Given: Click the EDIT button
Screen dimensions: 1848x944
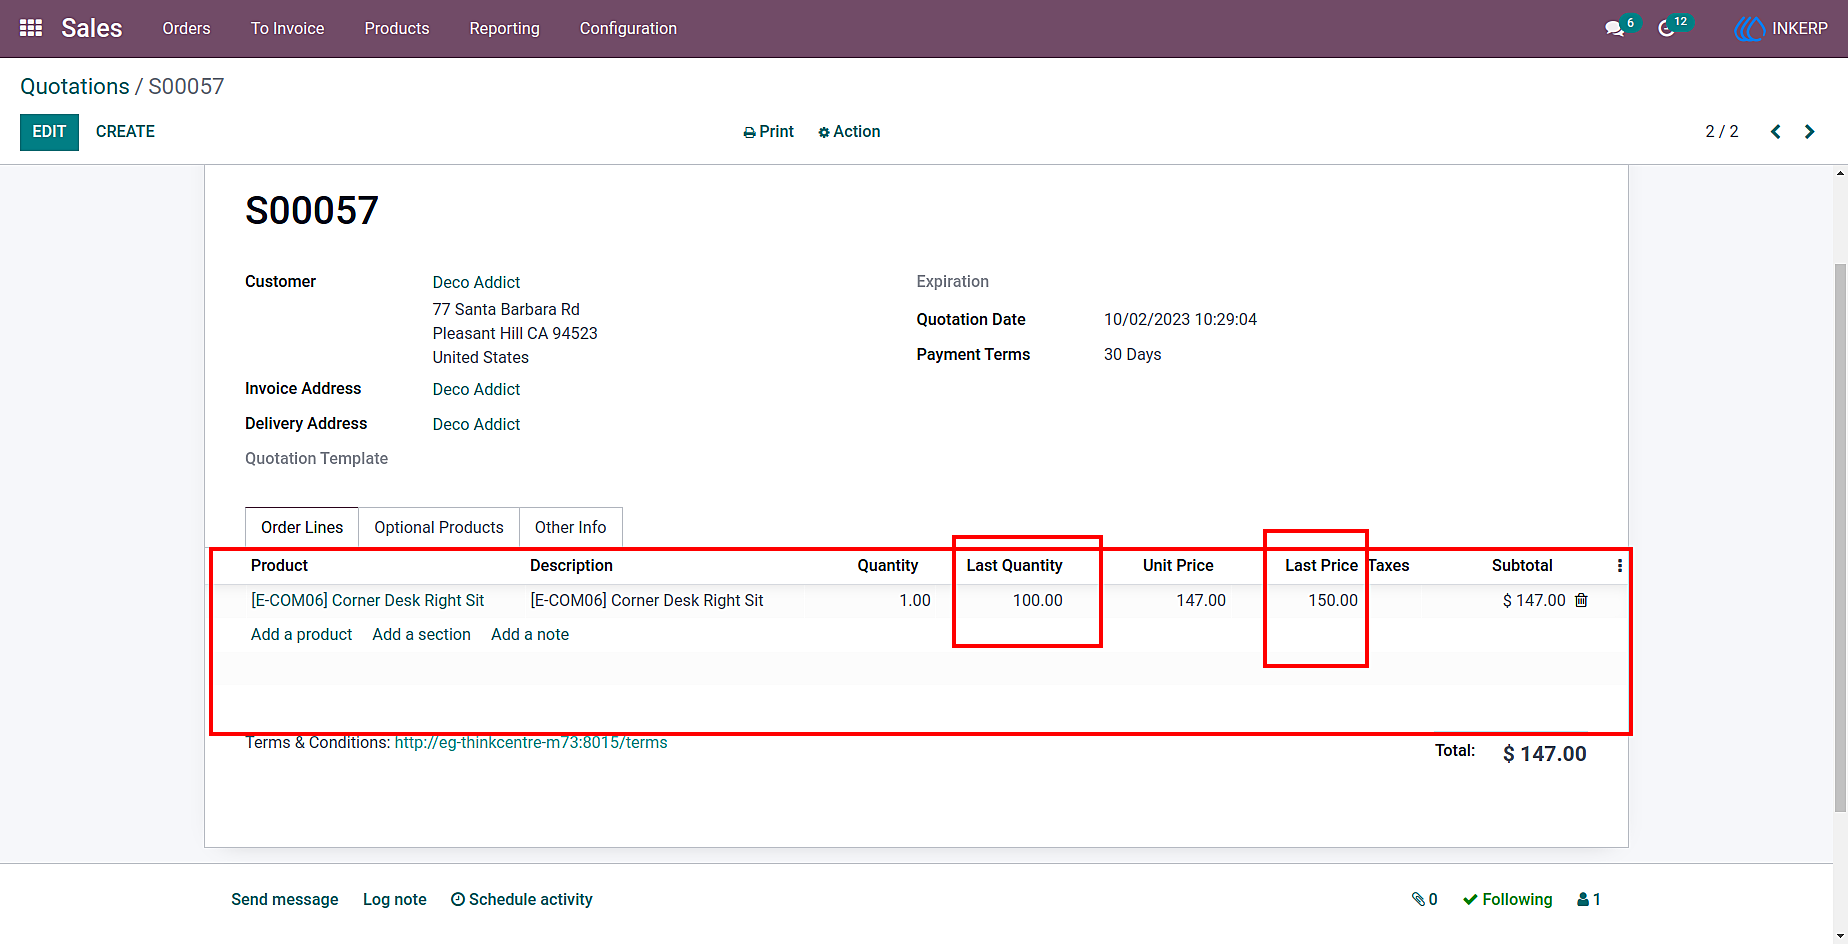Looking at the screenshot, I should [49, 132].
